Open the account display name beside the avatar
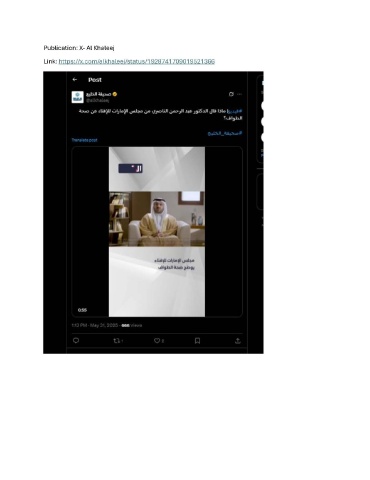This screenshot has width=370, height=480. (x=99, y=94)
